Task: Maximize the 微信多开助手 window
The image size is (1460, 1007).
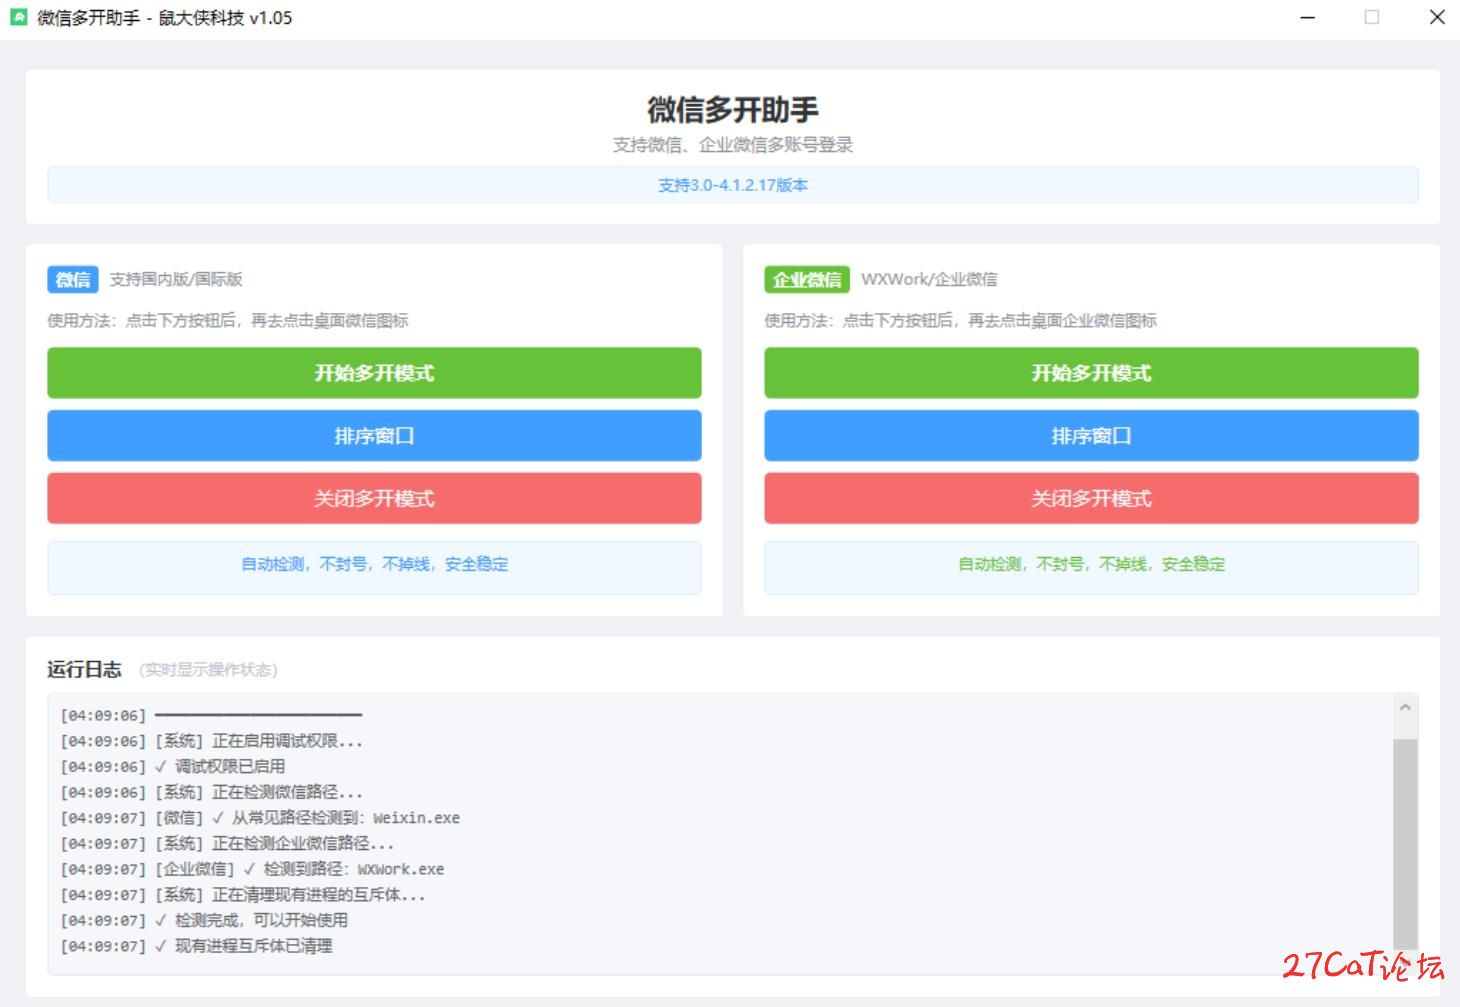Action: pyautogui.click(x=1372, y=17)
